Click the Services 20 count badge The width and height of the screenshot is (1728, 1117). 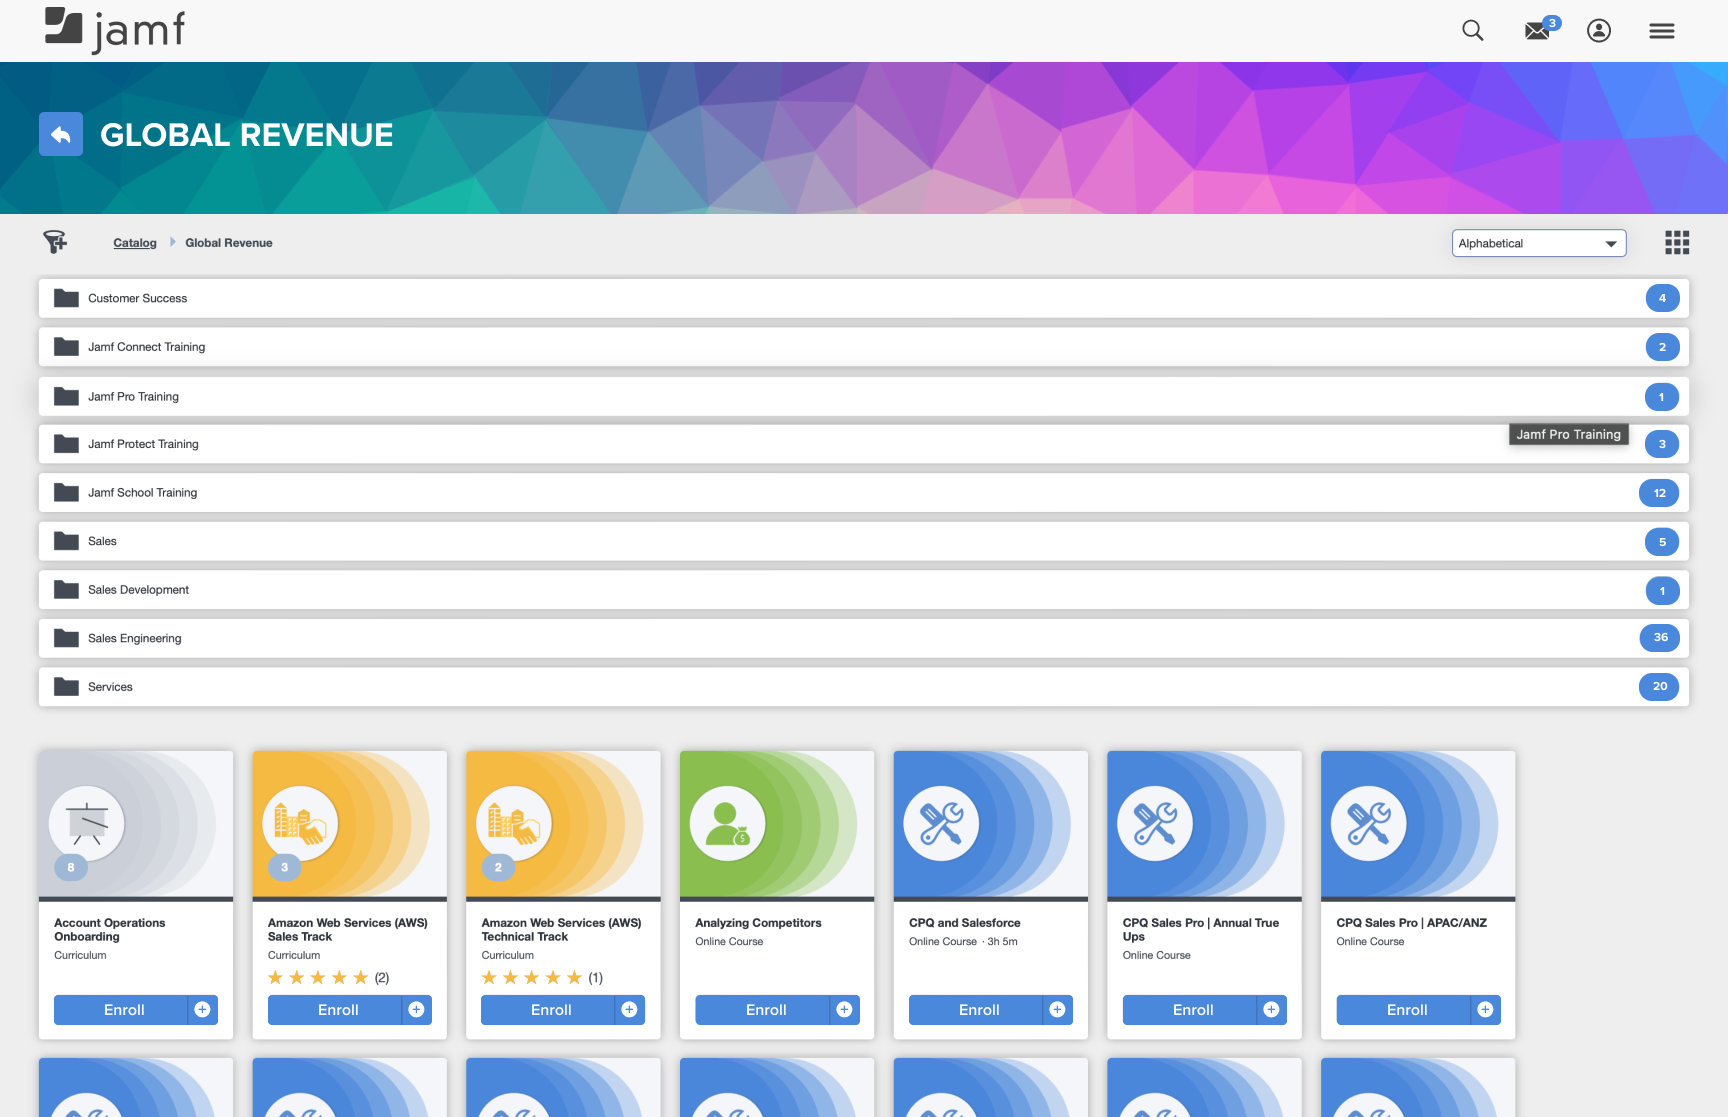click(1660, 686)
